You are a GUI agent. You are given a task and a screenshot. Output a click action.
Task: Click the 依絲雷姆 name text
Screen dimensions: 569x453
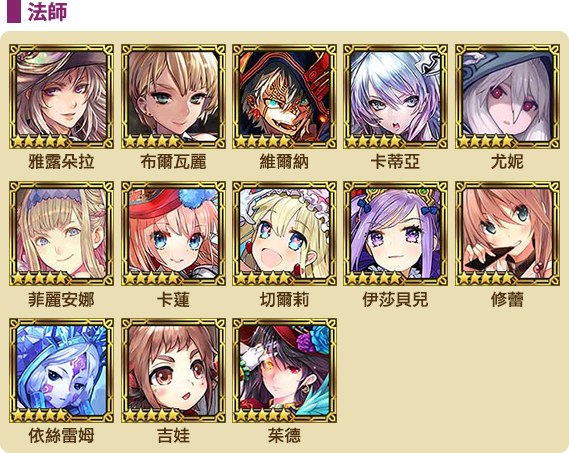pyautogui.click(x=61, y=436)
